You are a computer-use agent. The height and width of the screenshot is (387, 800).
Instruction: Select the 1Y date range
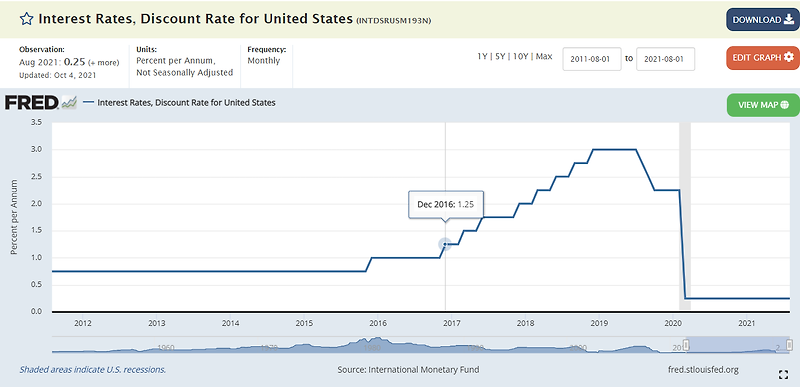(x=482, y=57)
